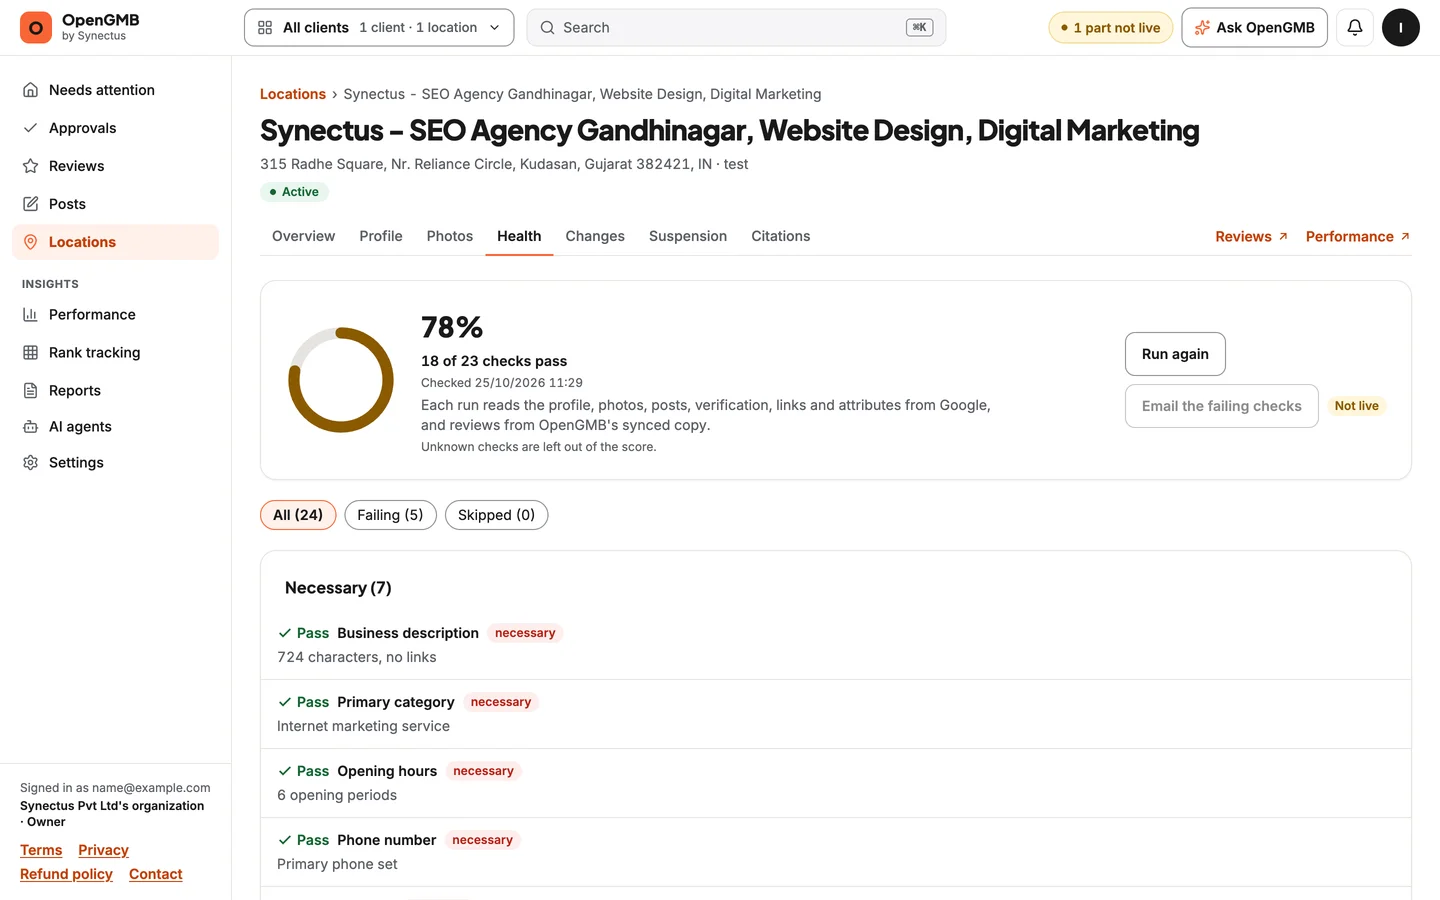Click Email the failing checks button
Image resolution: width=1440 pixels, height=900 pixels.
tap(1221, 406)
